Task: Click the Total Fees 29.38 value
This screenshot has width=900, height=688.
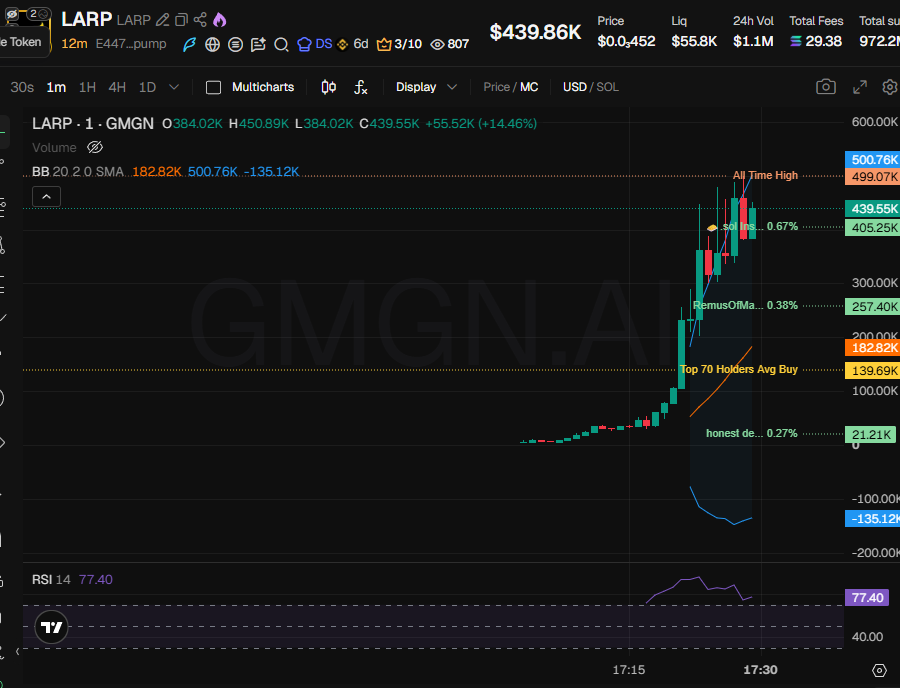Action: (x=816, y=41)
